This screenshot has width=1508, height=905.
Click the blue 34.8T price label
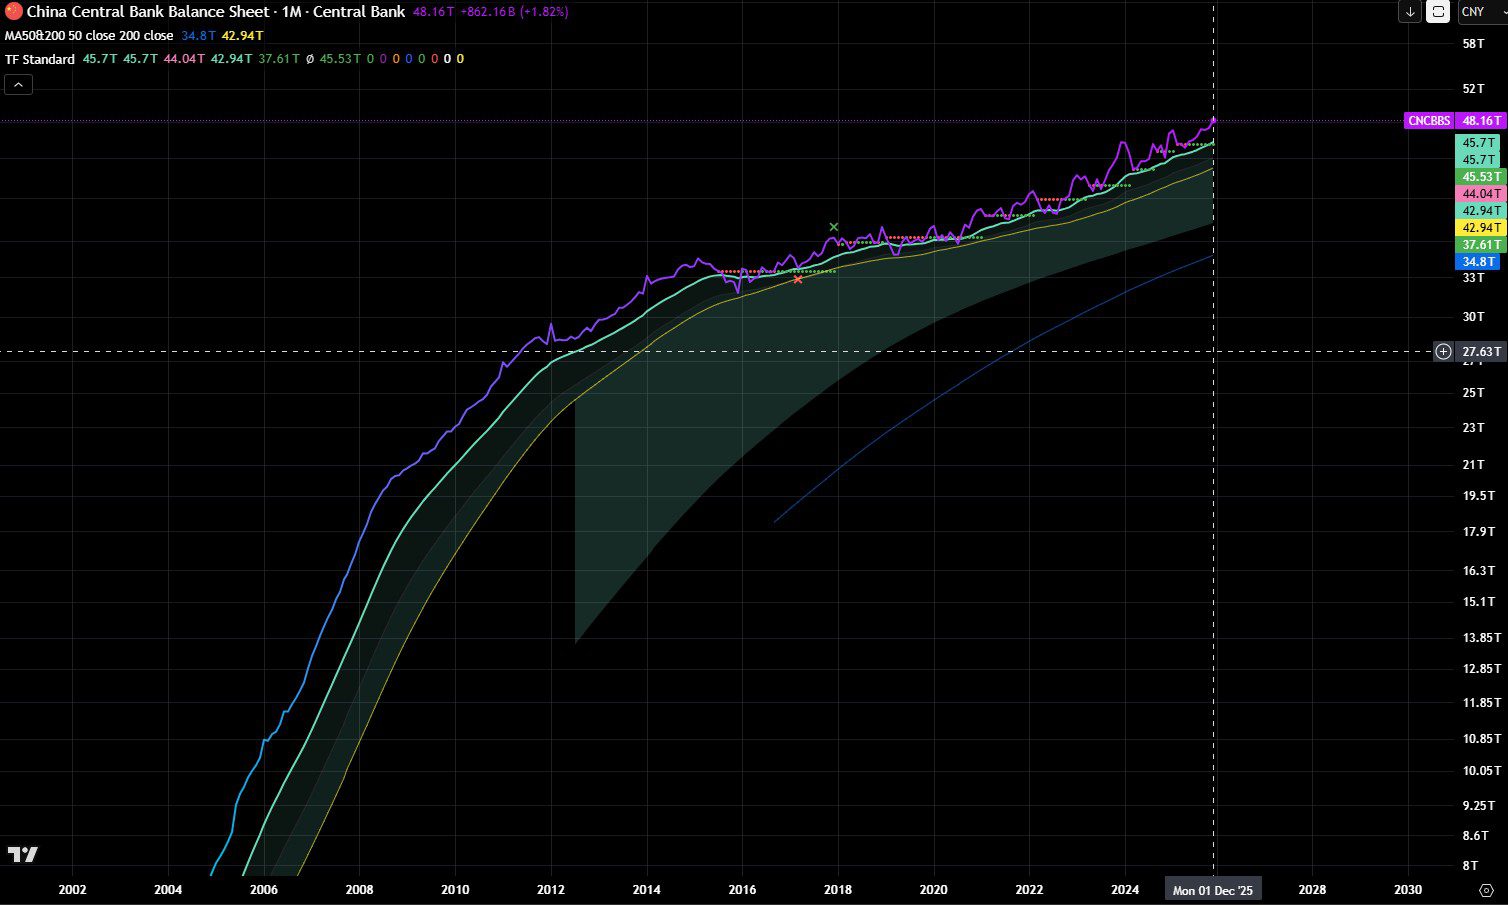[1478, 261]
